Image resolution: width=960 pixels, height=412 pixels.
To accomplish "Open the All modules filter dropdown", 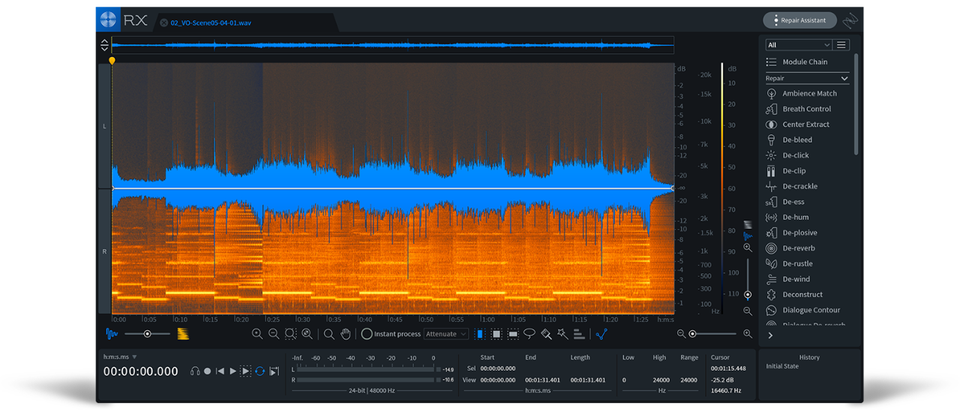I will tap(798, 45).
